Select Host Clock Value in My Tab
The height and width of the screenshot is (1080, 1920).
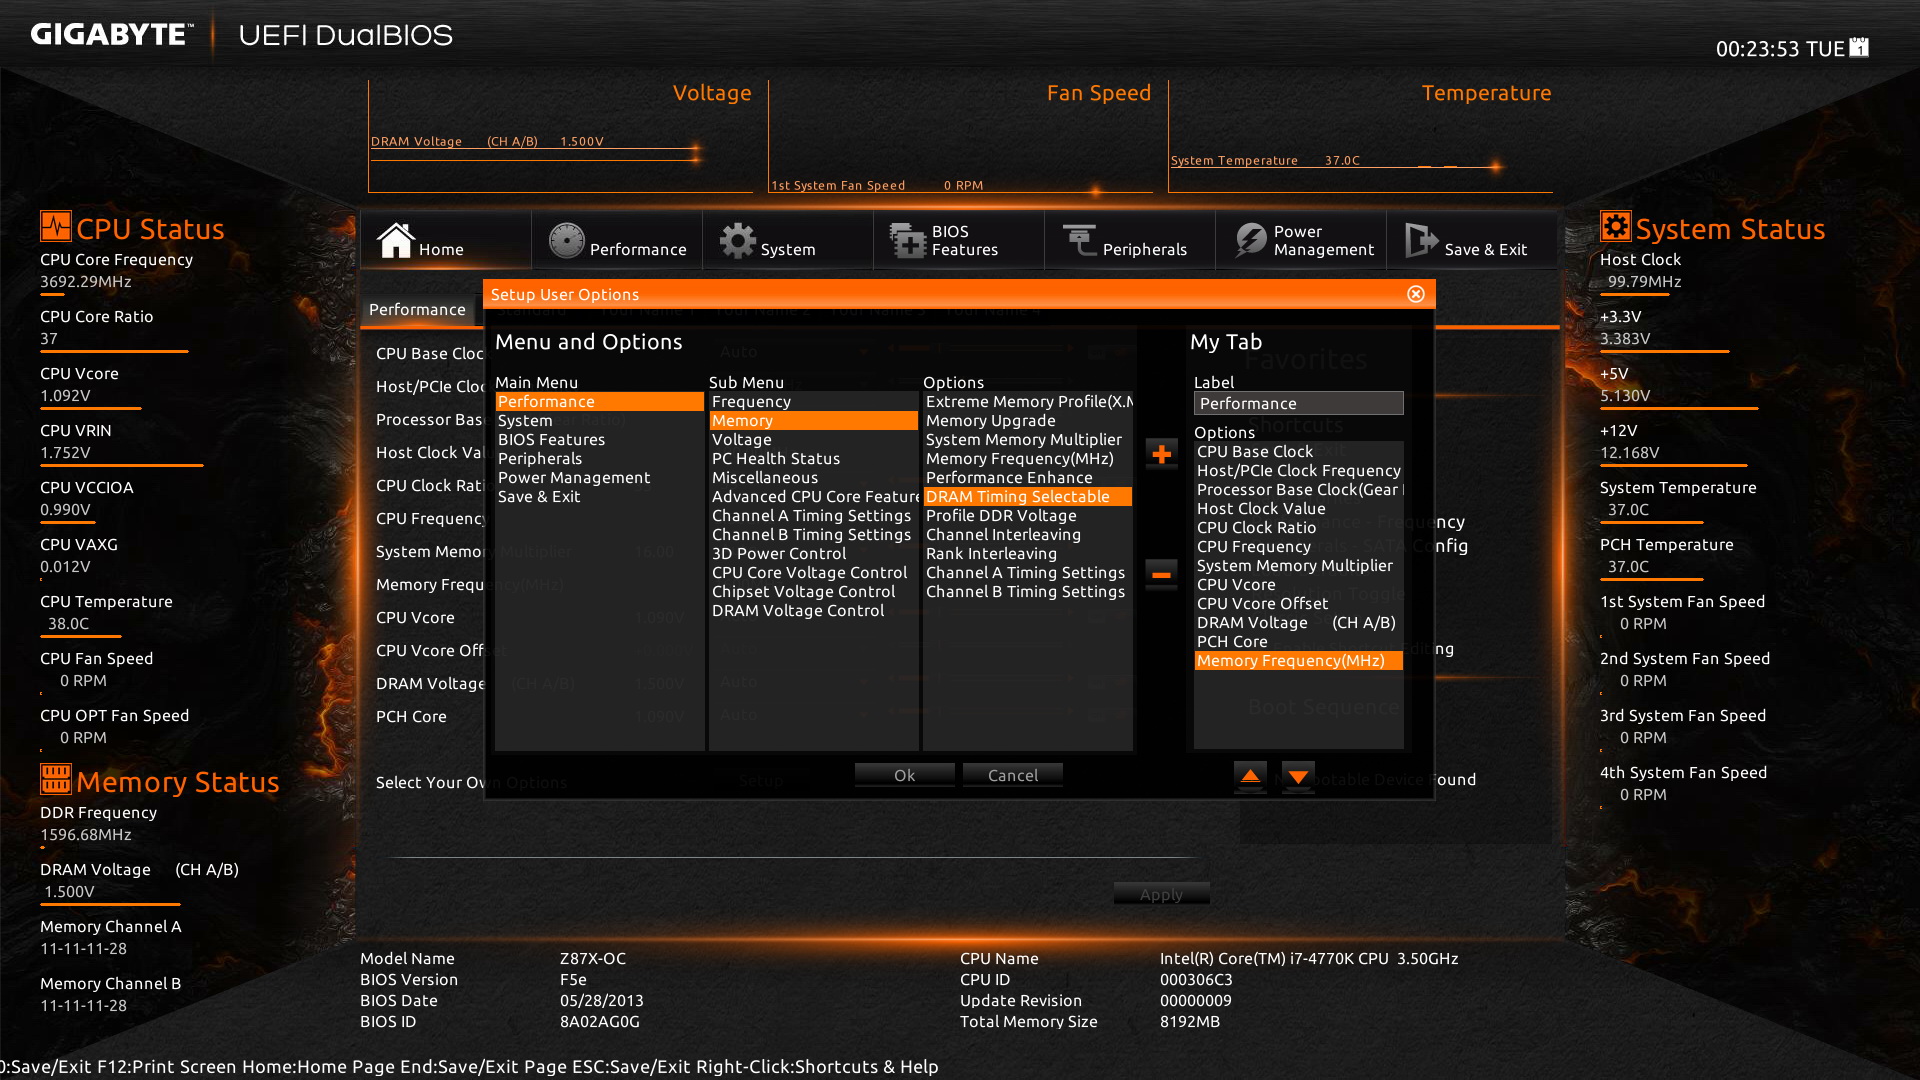1298,508
